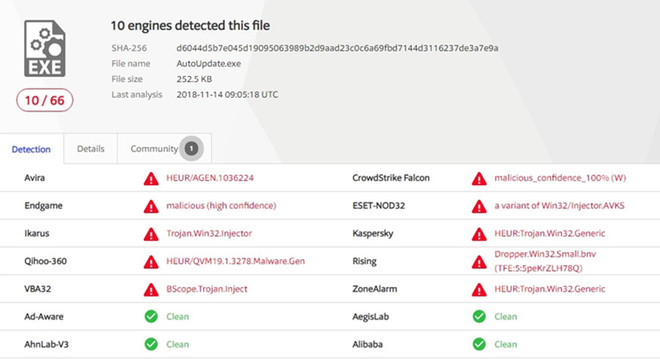Screen dimensions: 660x362
Task: Click the Rising warning triangle icon
Action: [x=479, y=262]
